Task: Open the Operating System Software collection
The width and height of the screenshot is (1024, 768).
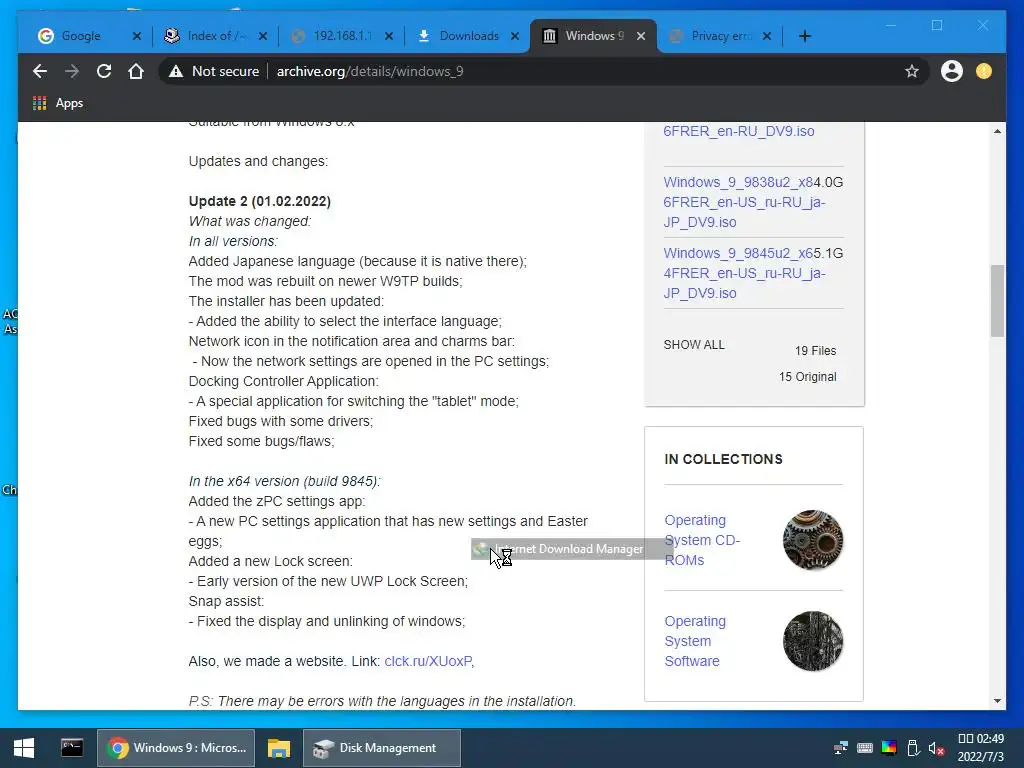Action: [x=695, y=641]
